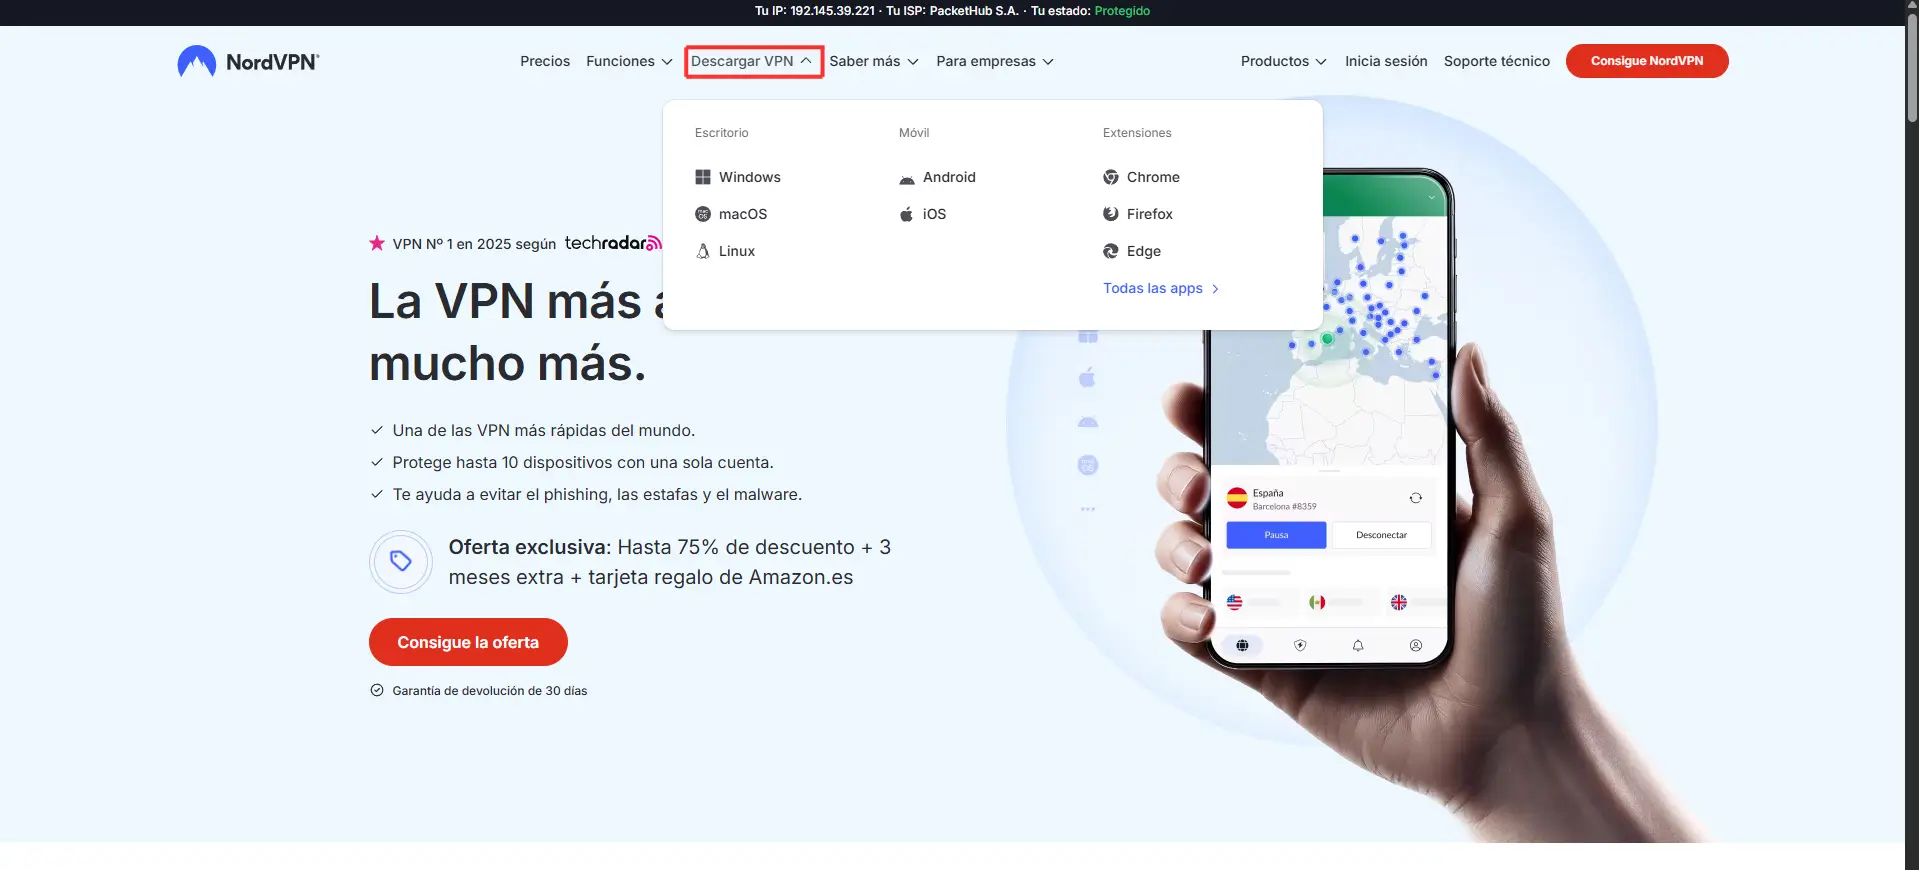This screenshot has width=1919, height=870.
Task: Click the Mexico flag on phone screen
Action: [x=1317, y=602]
